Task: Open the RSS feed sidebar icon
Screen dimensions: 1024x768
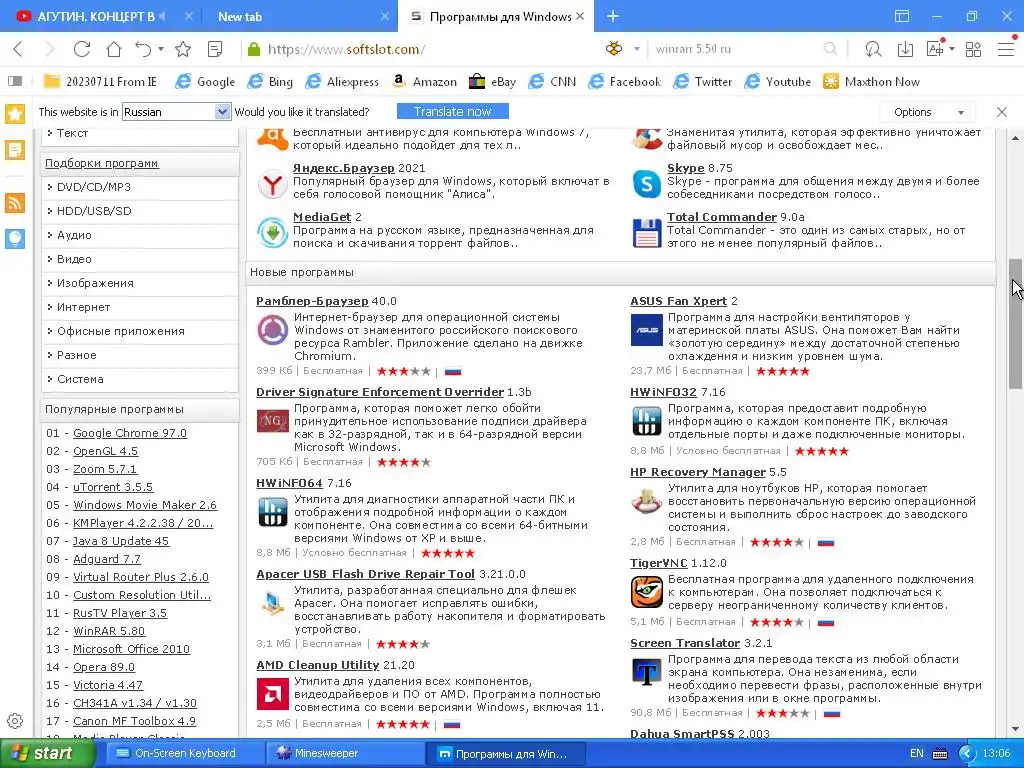Action: [x=15, y=203]
